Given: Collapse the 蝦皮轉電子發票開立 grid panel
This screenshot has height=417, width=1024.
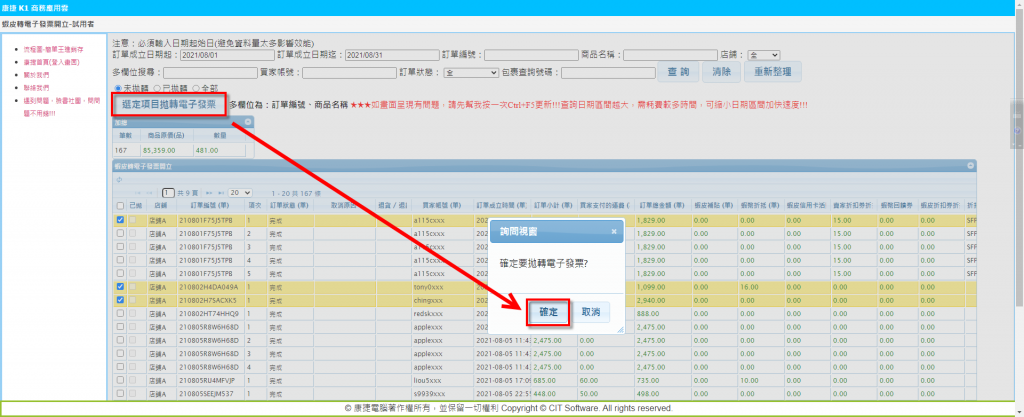Looking at the screenshot, I should (970, 165).
